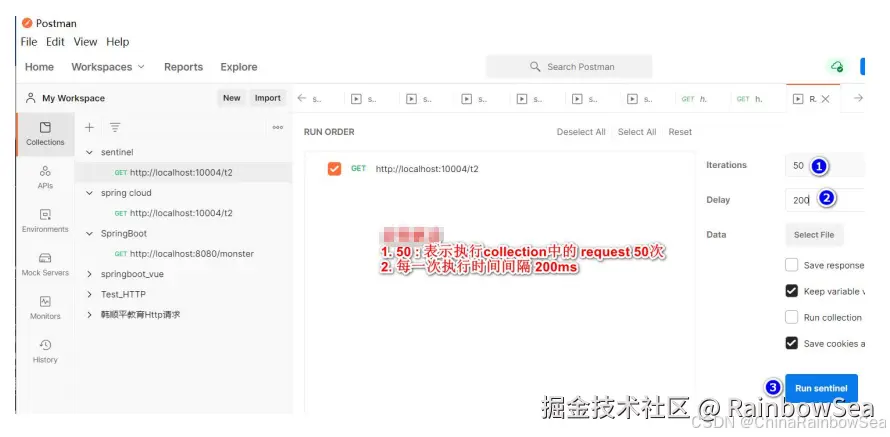Click the New button
This screenshot has height=437, width=890.
click(232, 98)
